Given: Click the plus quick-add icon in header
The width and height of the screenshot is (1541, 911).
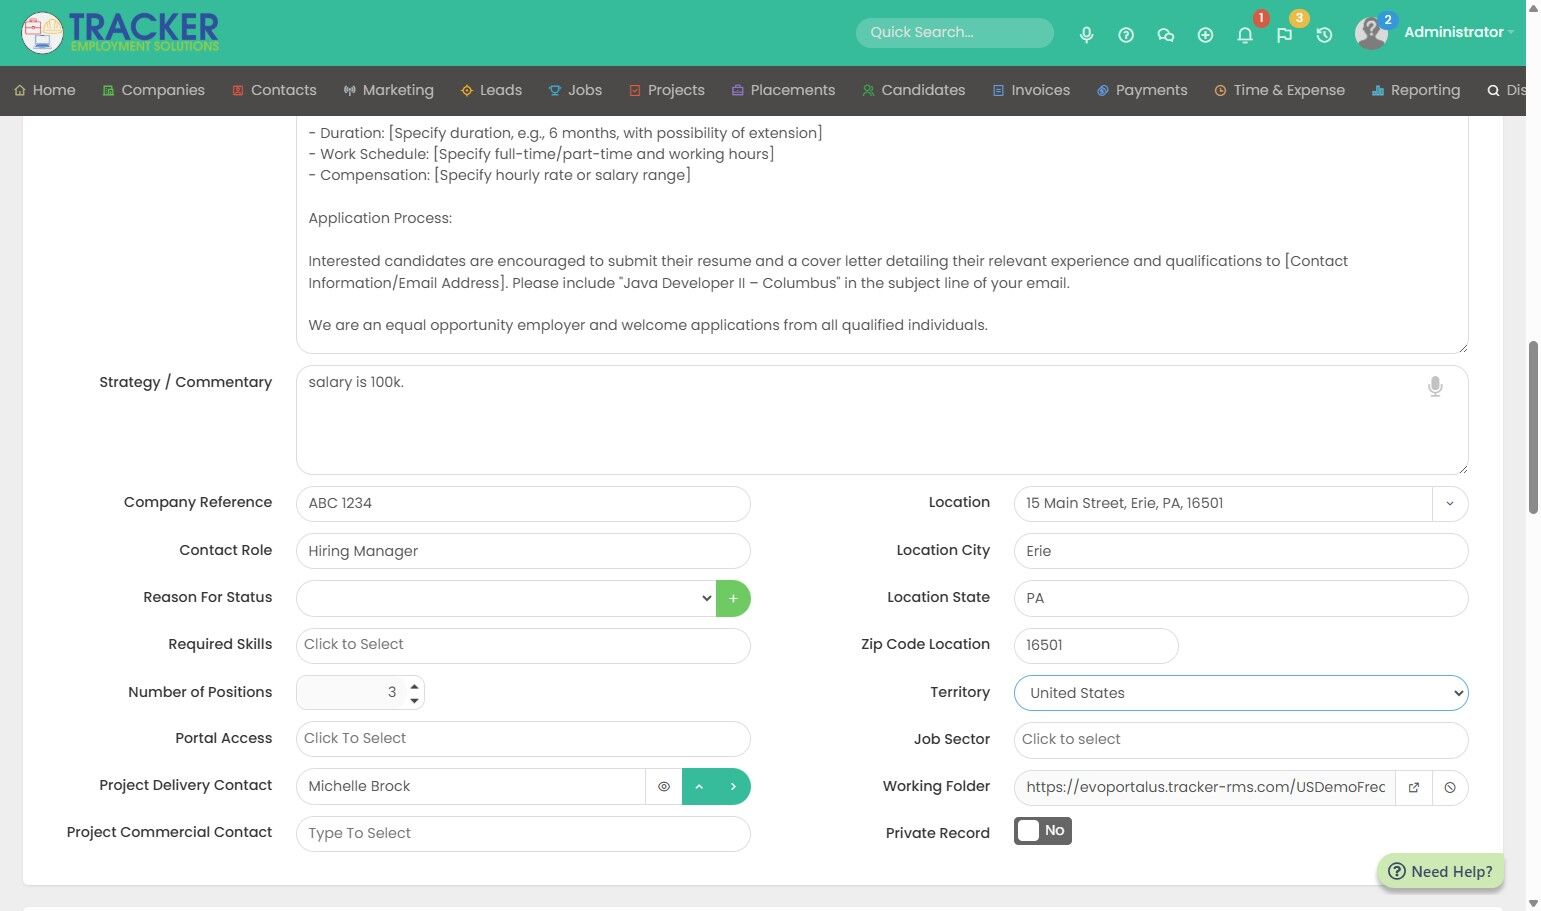Looking at the screenshot, I should (x=1206, y=34).
